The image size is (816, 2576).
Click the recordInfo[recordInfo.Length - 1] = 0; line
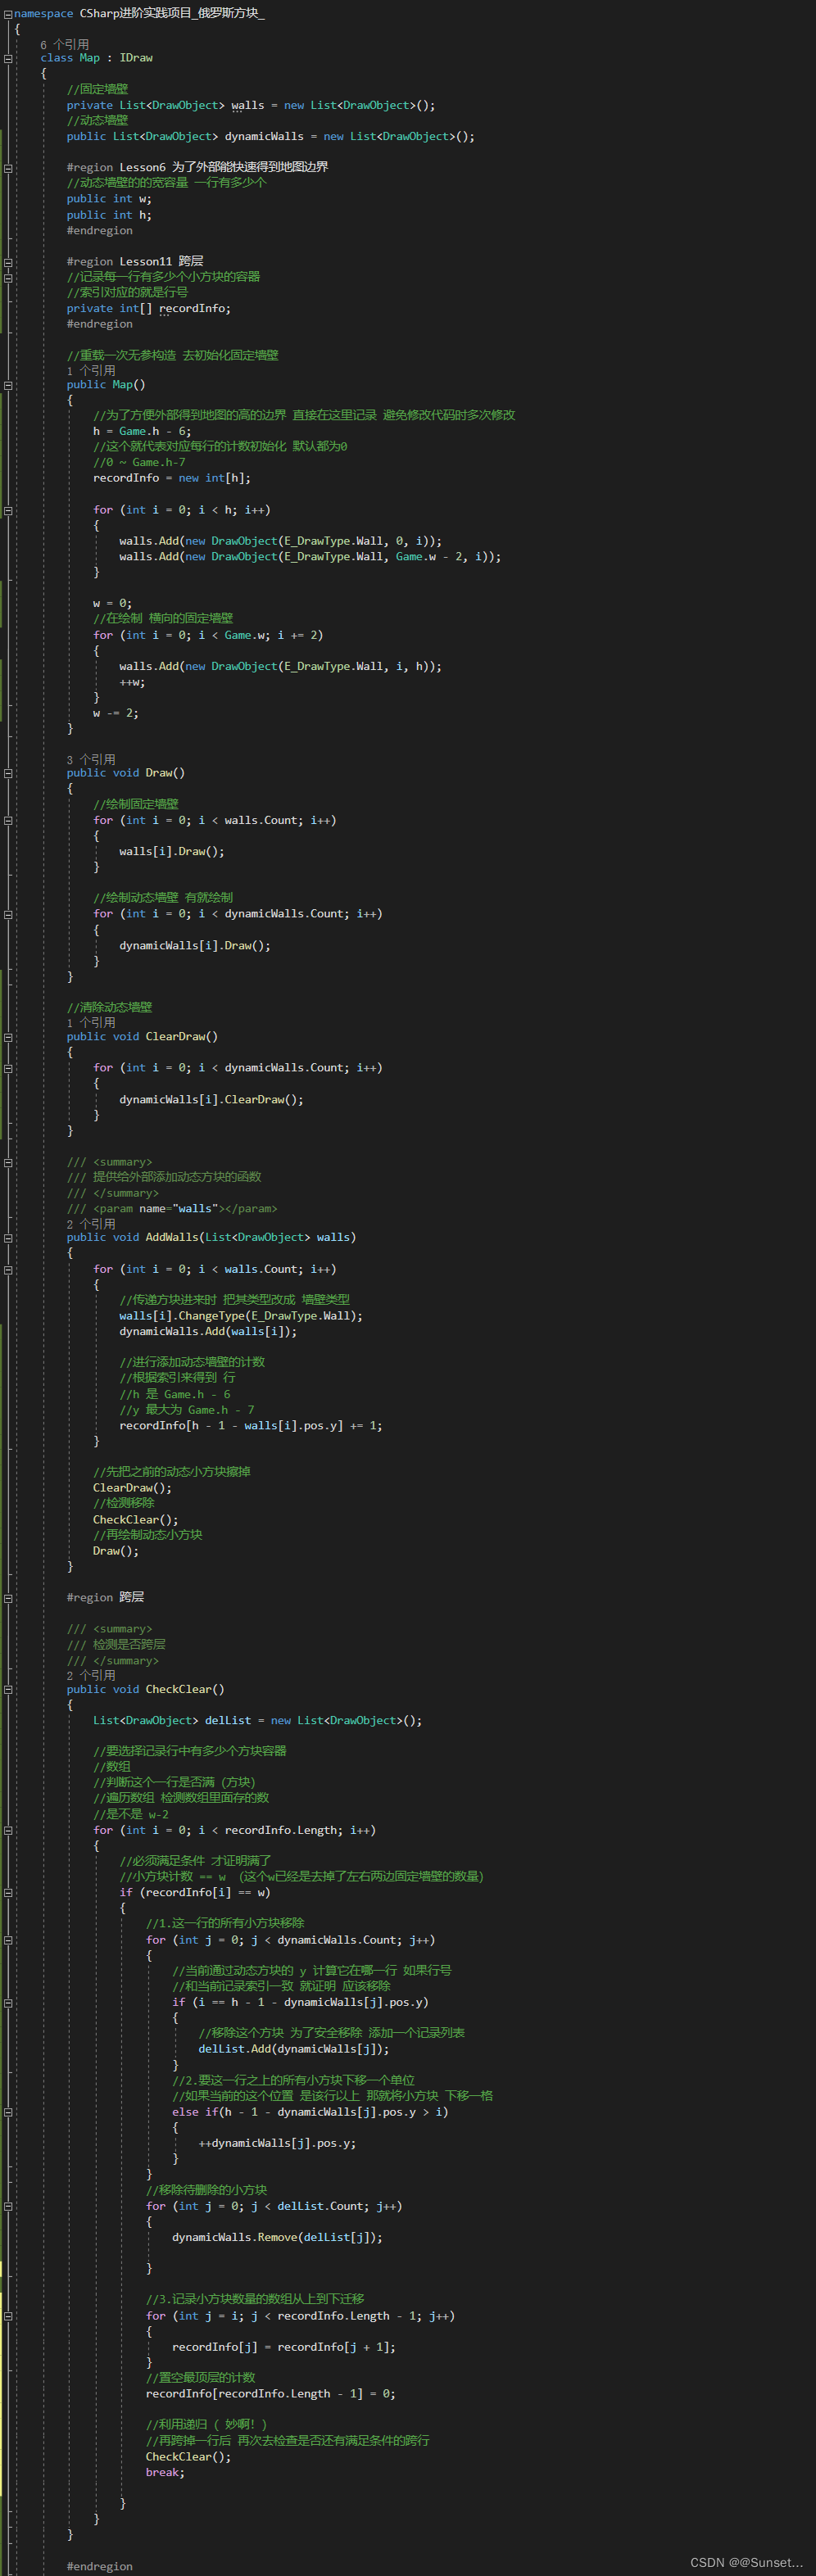pos(271,2394)
